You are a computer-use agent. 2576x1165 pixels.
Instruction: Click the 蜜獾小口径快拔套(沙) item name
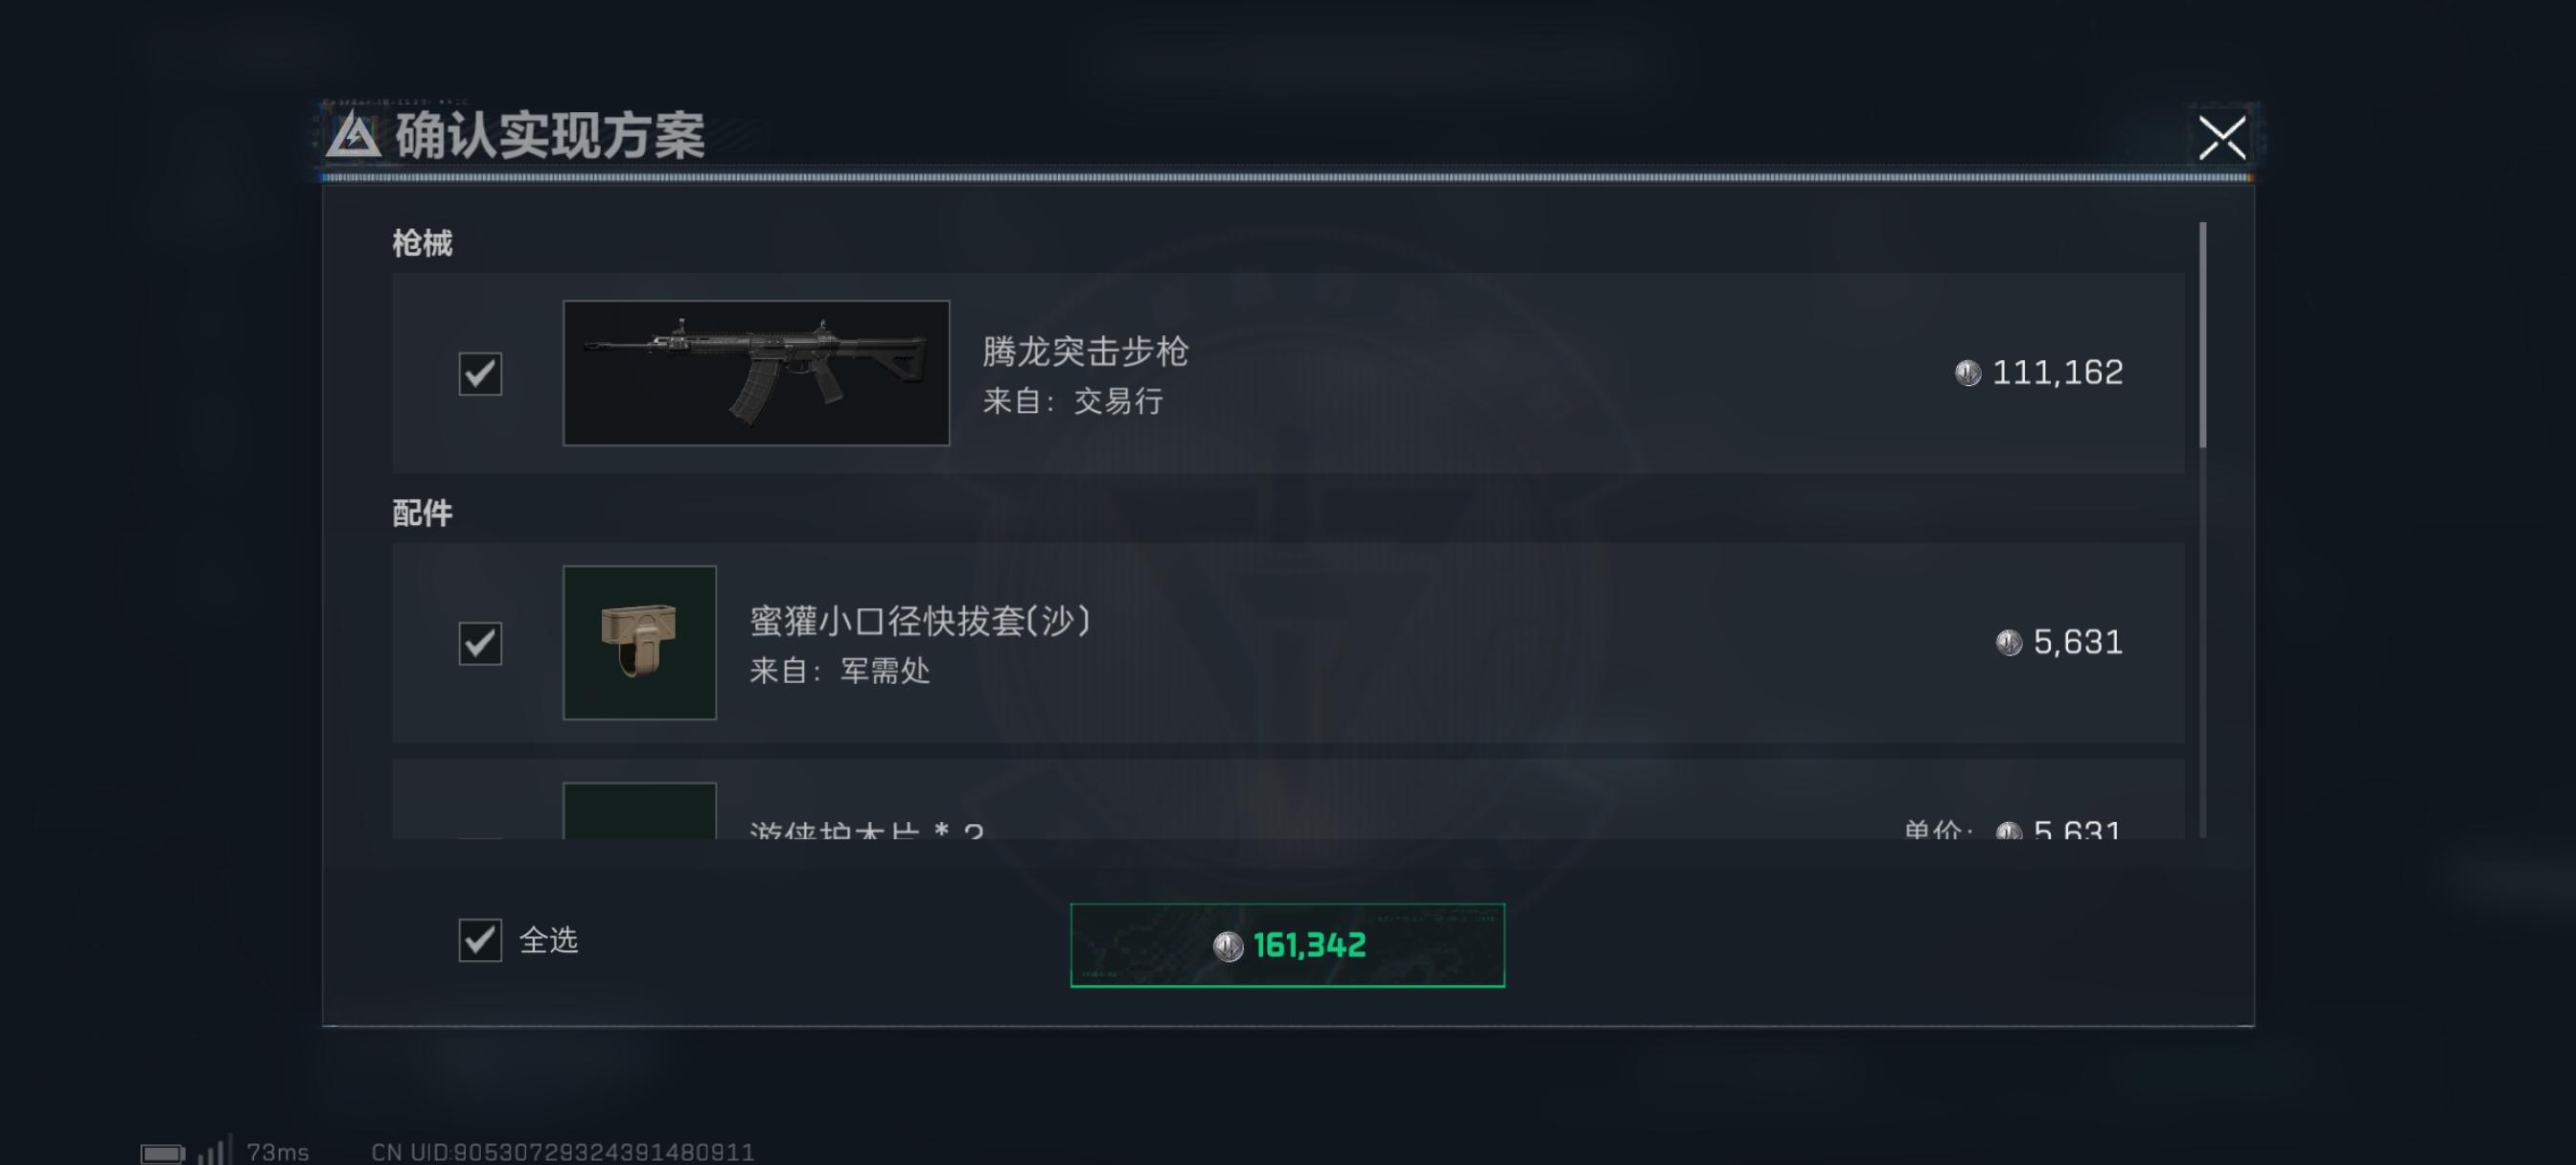[920, 621]
